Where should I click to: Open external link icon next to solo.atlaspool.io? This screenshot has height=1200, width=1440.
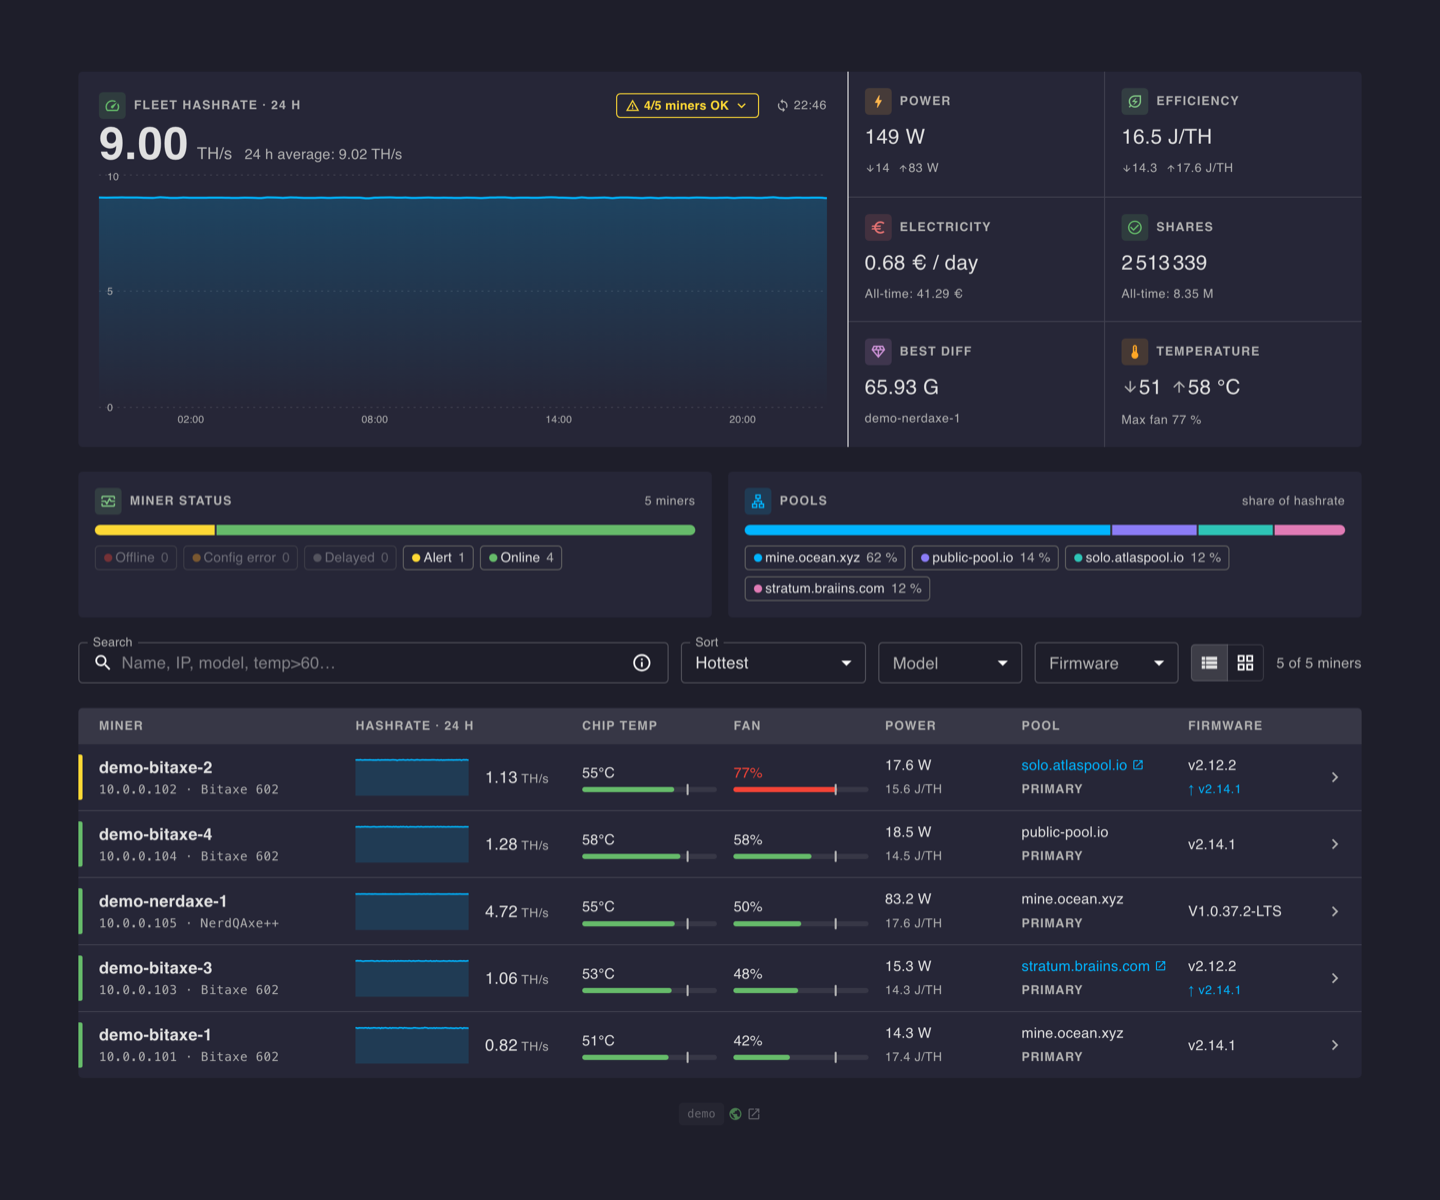tap(1138, 765)
